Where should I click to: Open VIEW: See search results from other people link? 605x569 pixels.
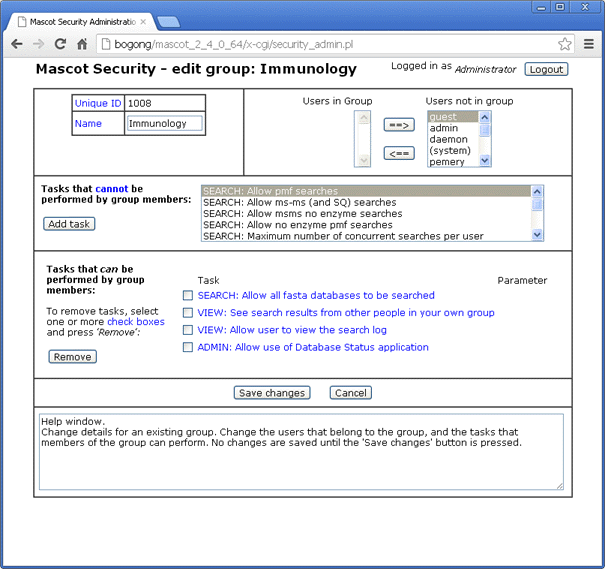[346, 312]
